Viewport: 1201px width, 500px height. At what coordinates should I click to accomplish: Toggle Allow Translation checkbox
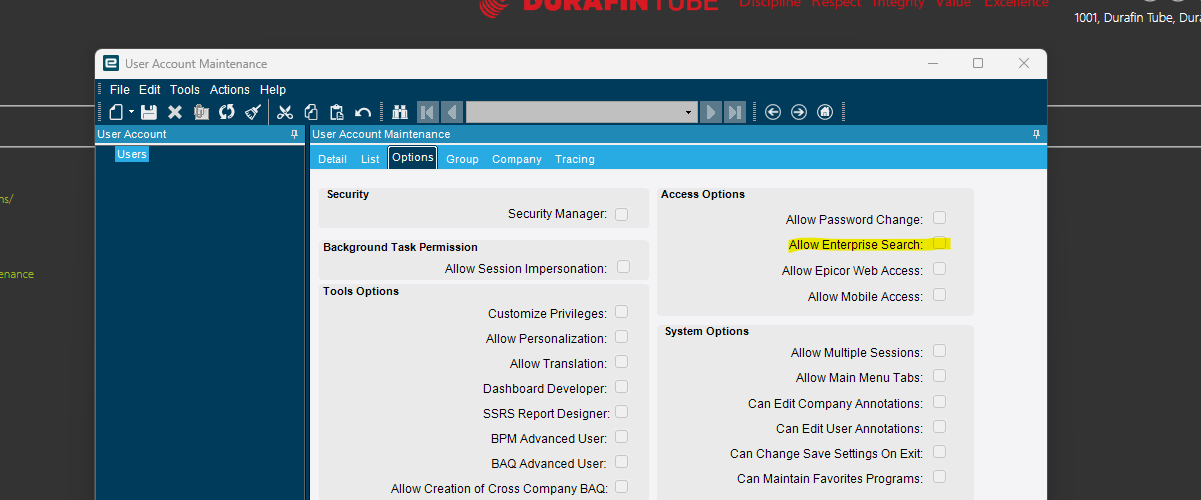click(x=622, y=362)
